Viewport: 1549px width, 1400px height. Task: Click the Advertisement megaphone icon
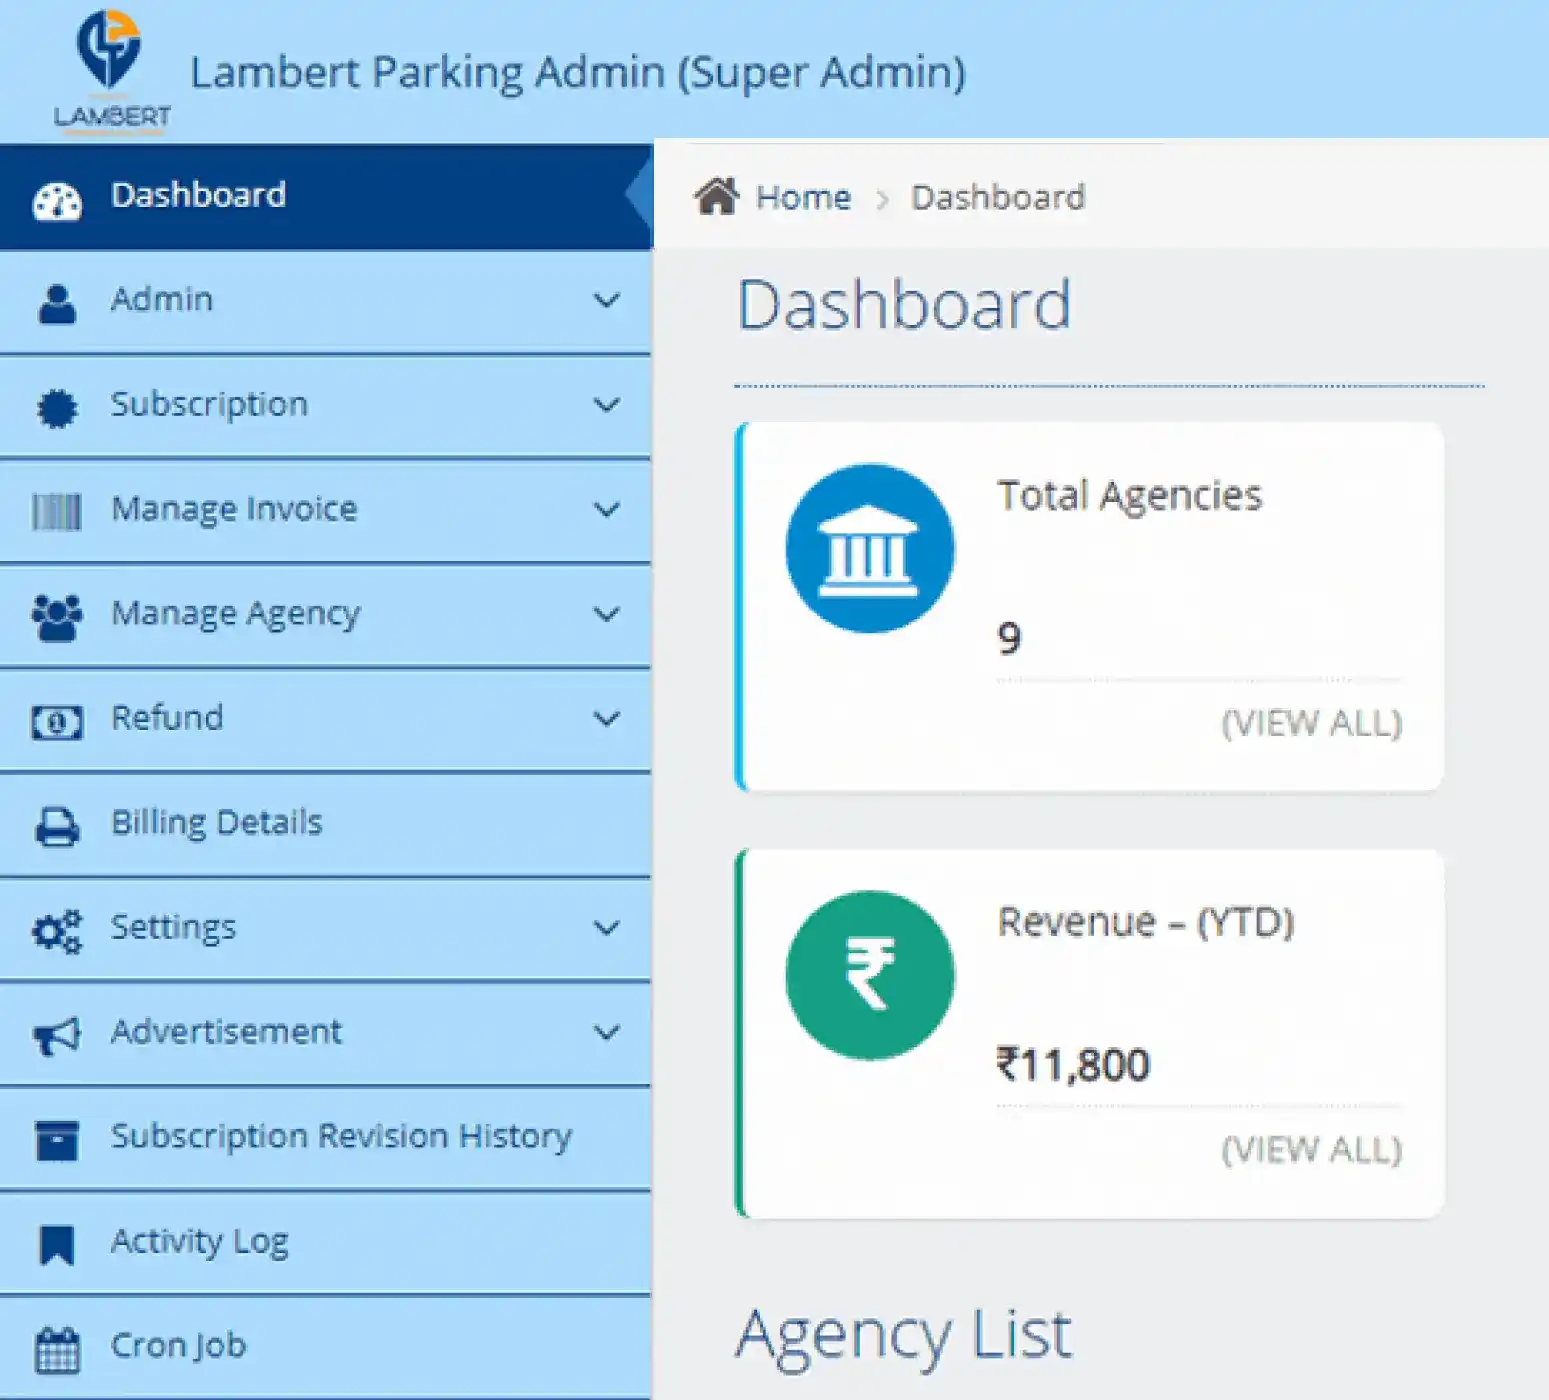tap(57, 1035)
